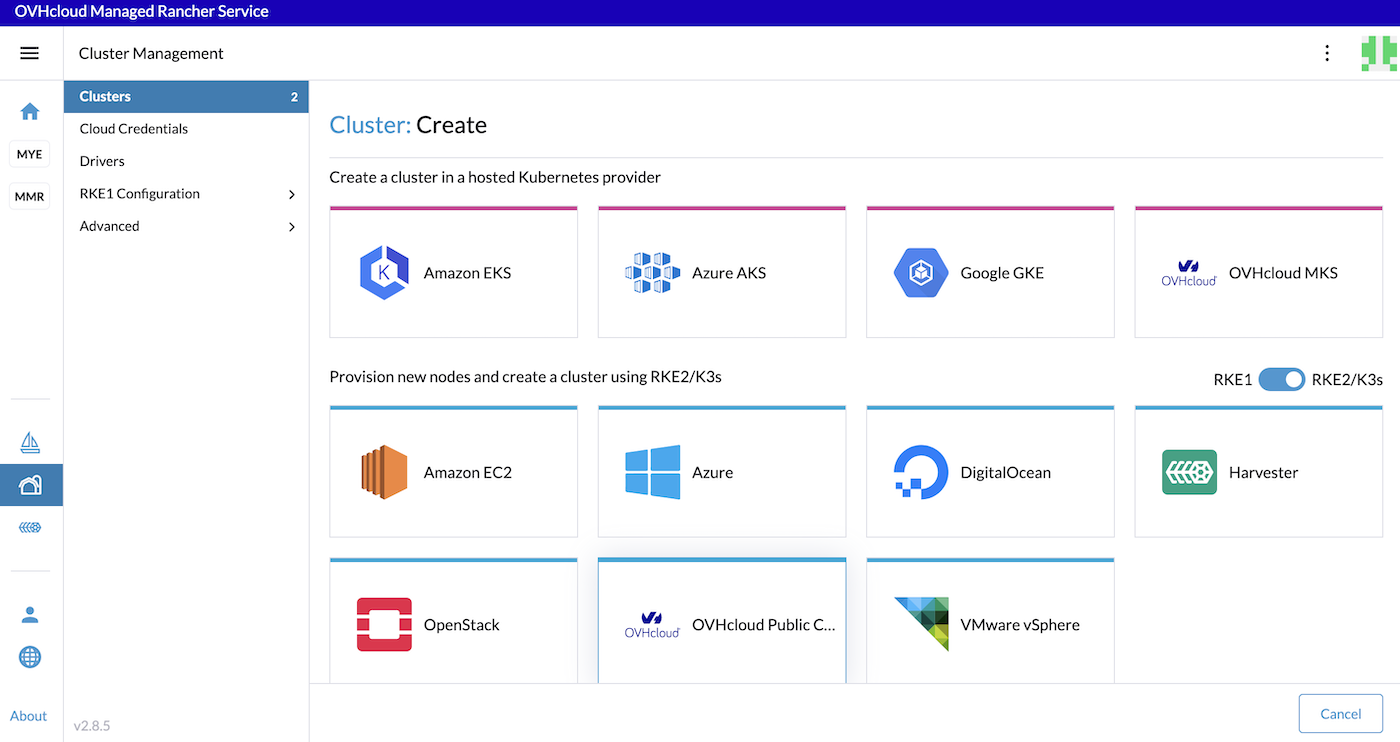Select the DigitalOcean node driver
Screen dimensions: 1400x742
989,471
